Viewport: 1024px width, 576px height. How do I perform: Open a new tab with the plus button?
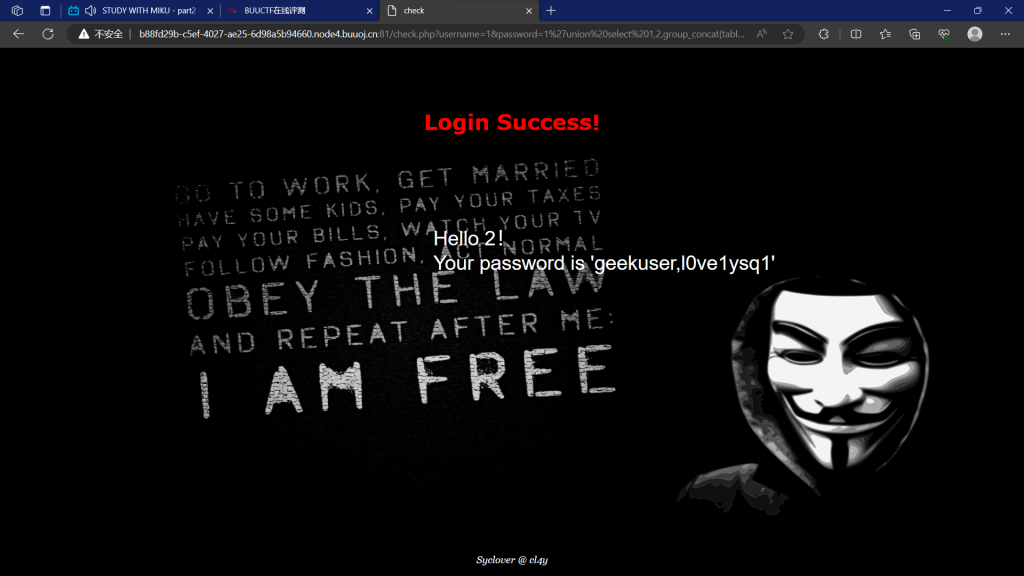click(551, 10)
